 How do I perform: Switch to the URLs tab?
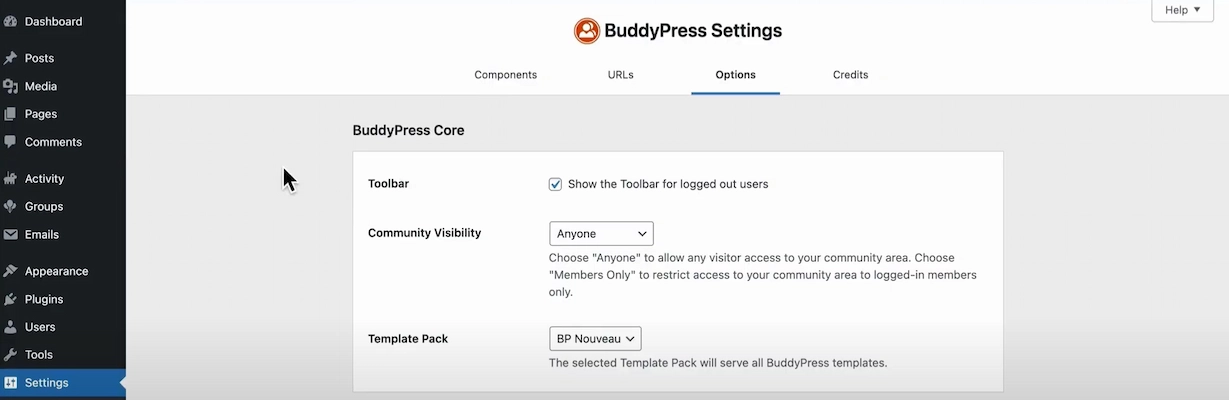pyautogui.click(x=620, y=75)
